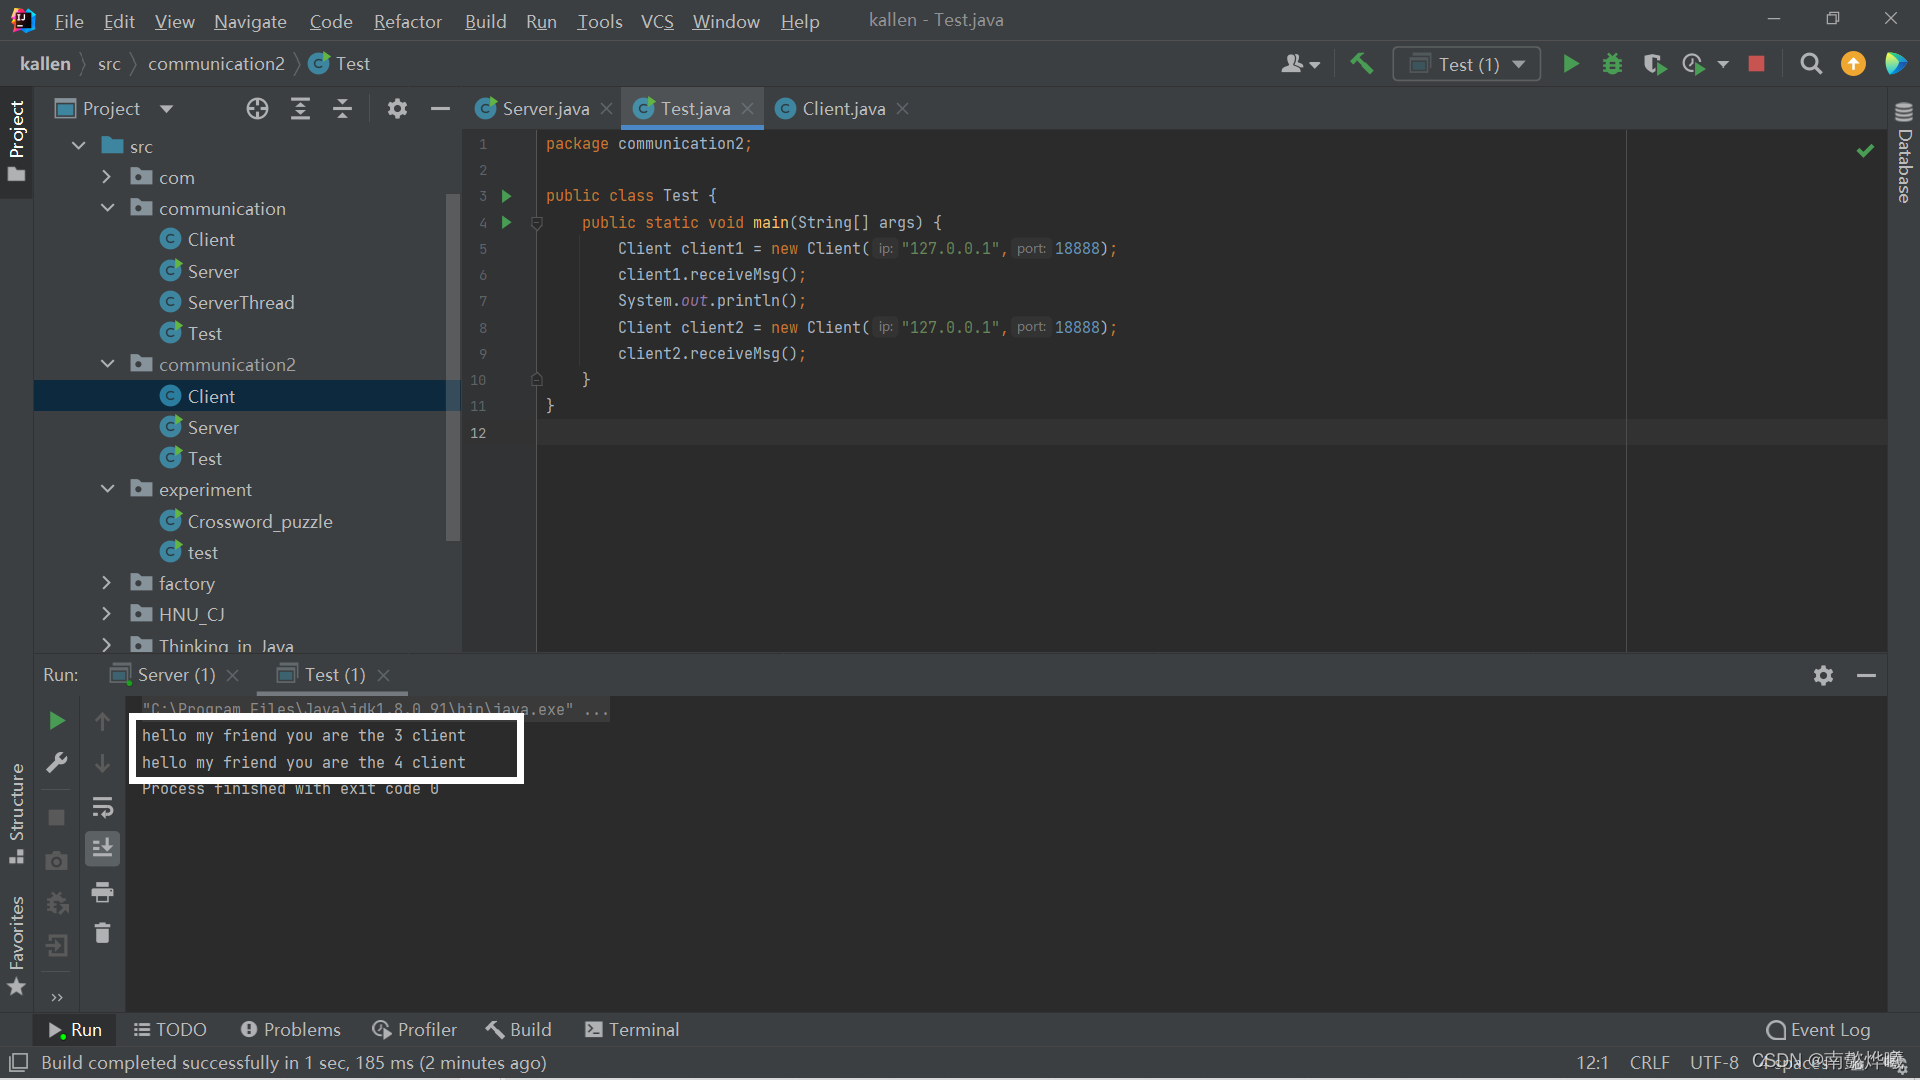Show tool window quick-access status icon
1920x1080 pixels.
18,1062
